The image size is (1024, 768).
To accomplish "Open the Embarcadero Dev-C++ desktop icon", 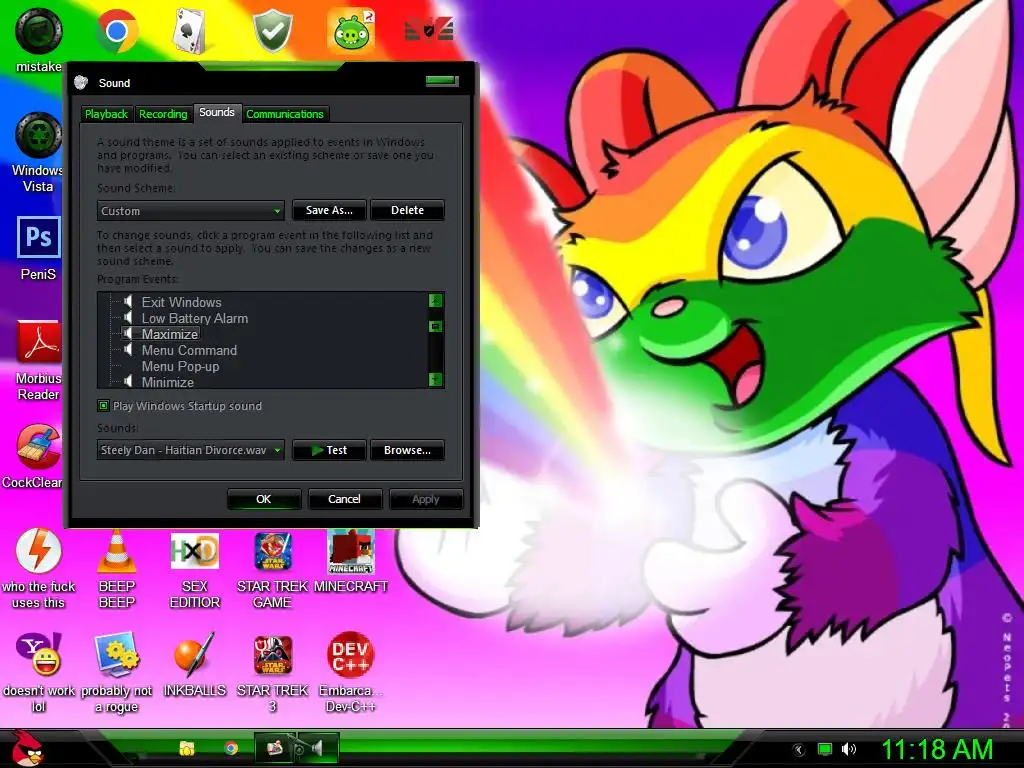I will click(x=351, y=673).
